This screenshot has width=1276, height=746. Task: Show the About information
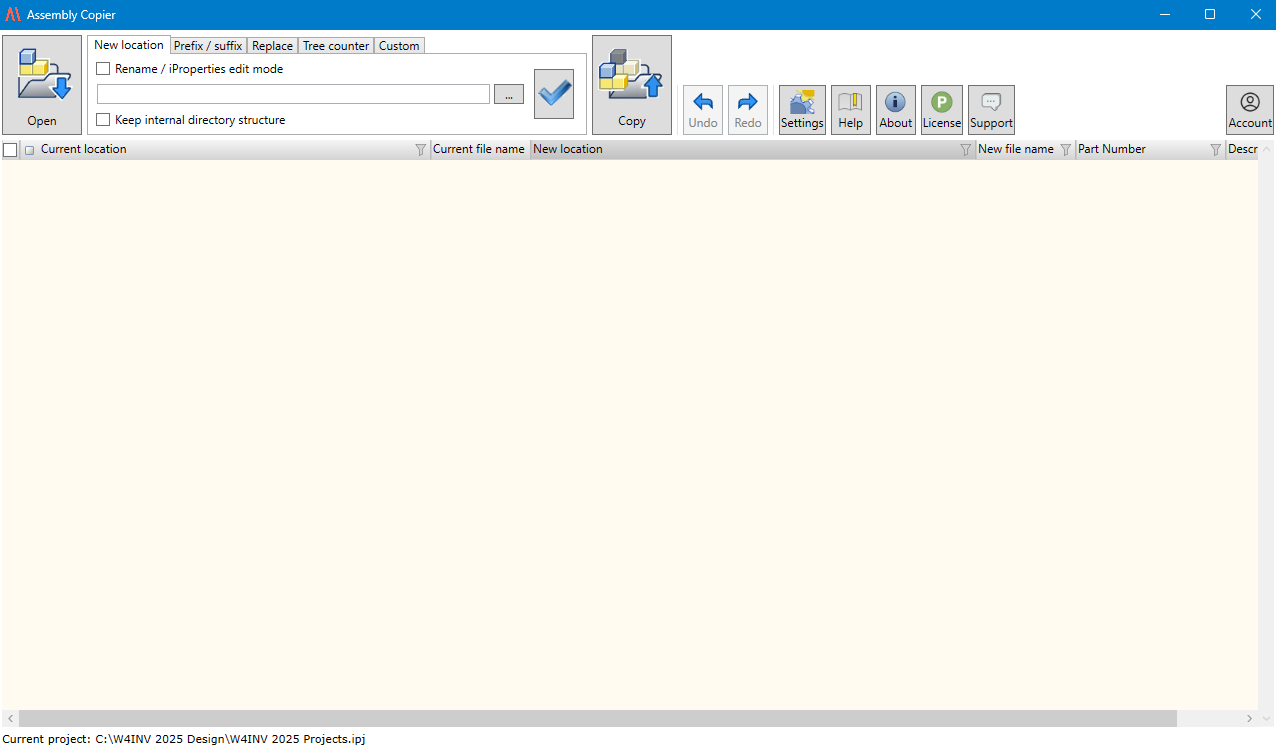click(x=896, y=110)
